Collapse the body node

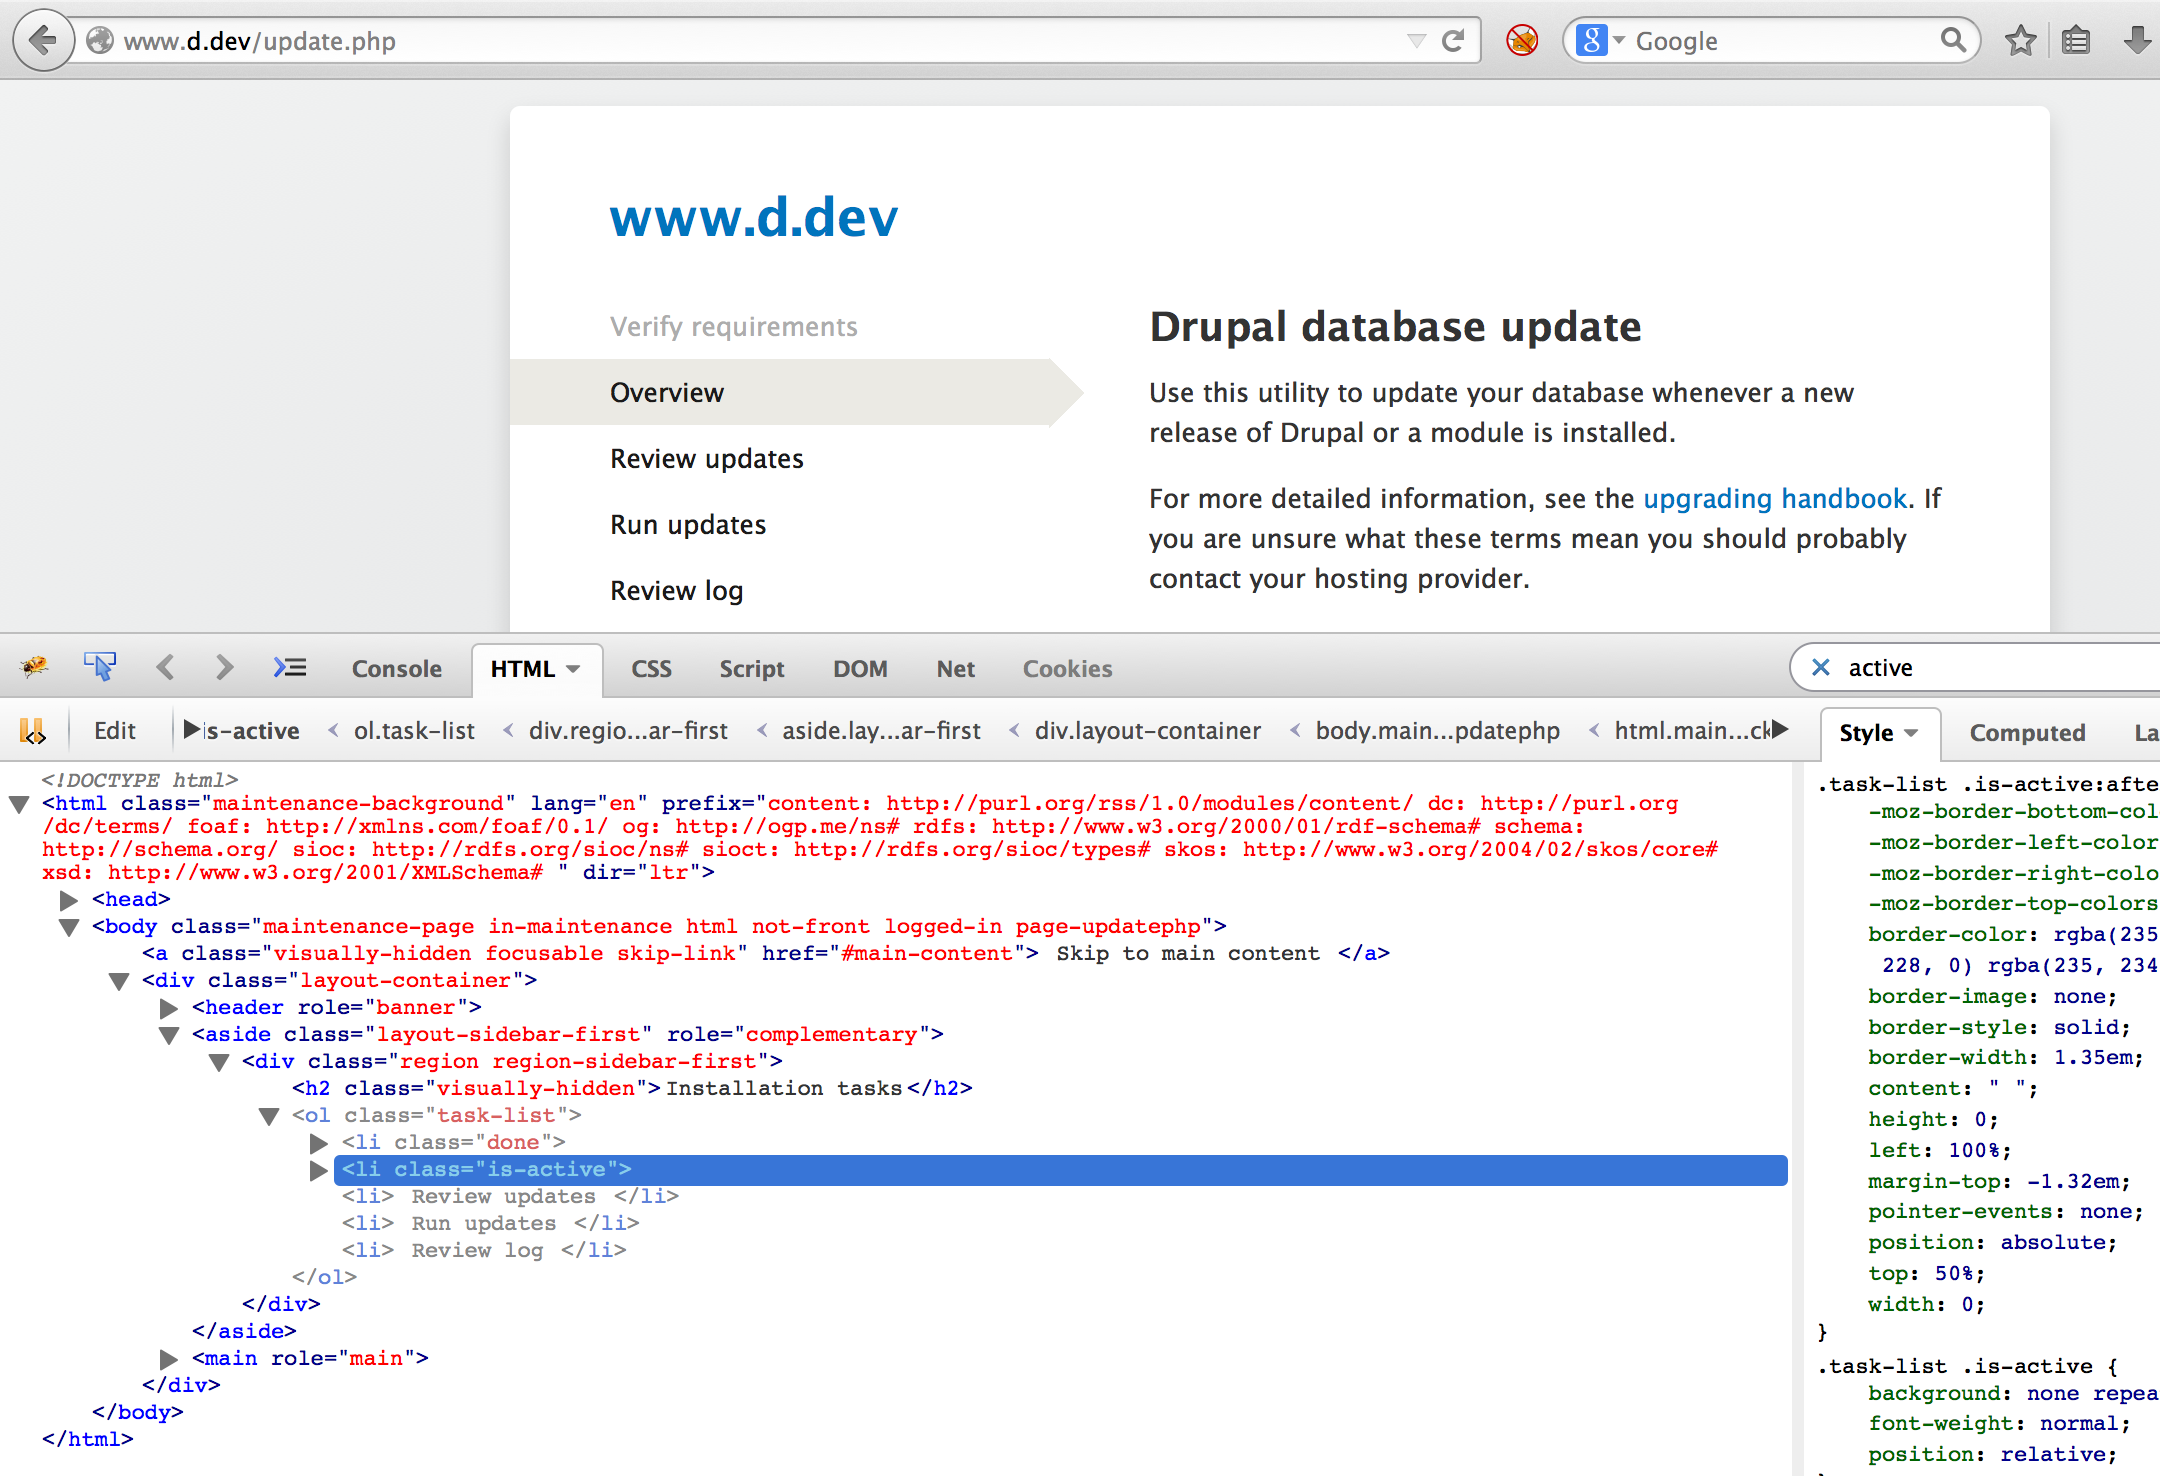[x=69, y=927]
